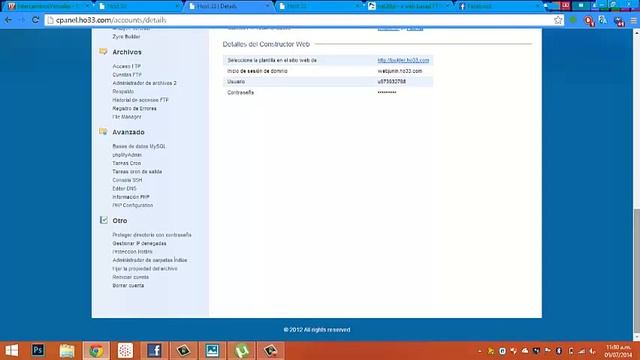Click the address bar URL field
Viewport: 640px width, 360px height.
point(302,20)
